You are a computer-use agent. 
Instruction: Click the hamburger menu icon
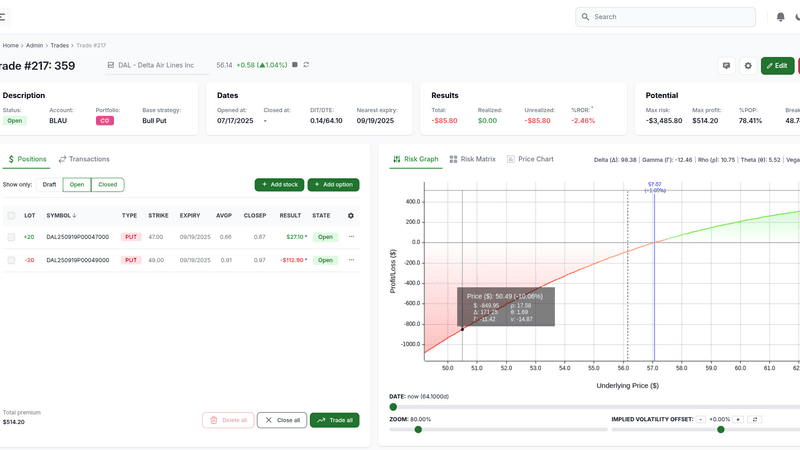tap(3, 17)
